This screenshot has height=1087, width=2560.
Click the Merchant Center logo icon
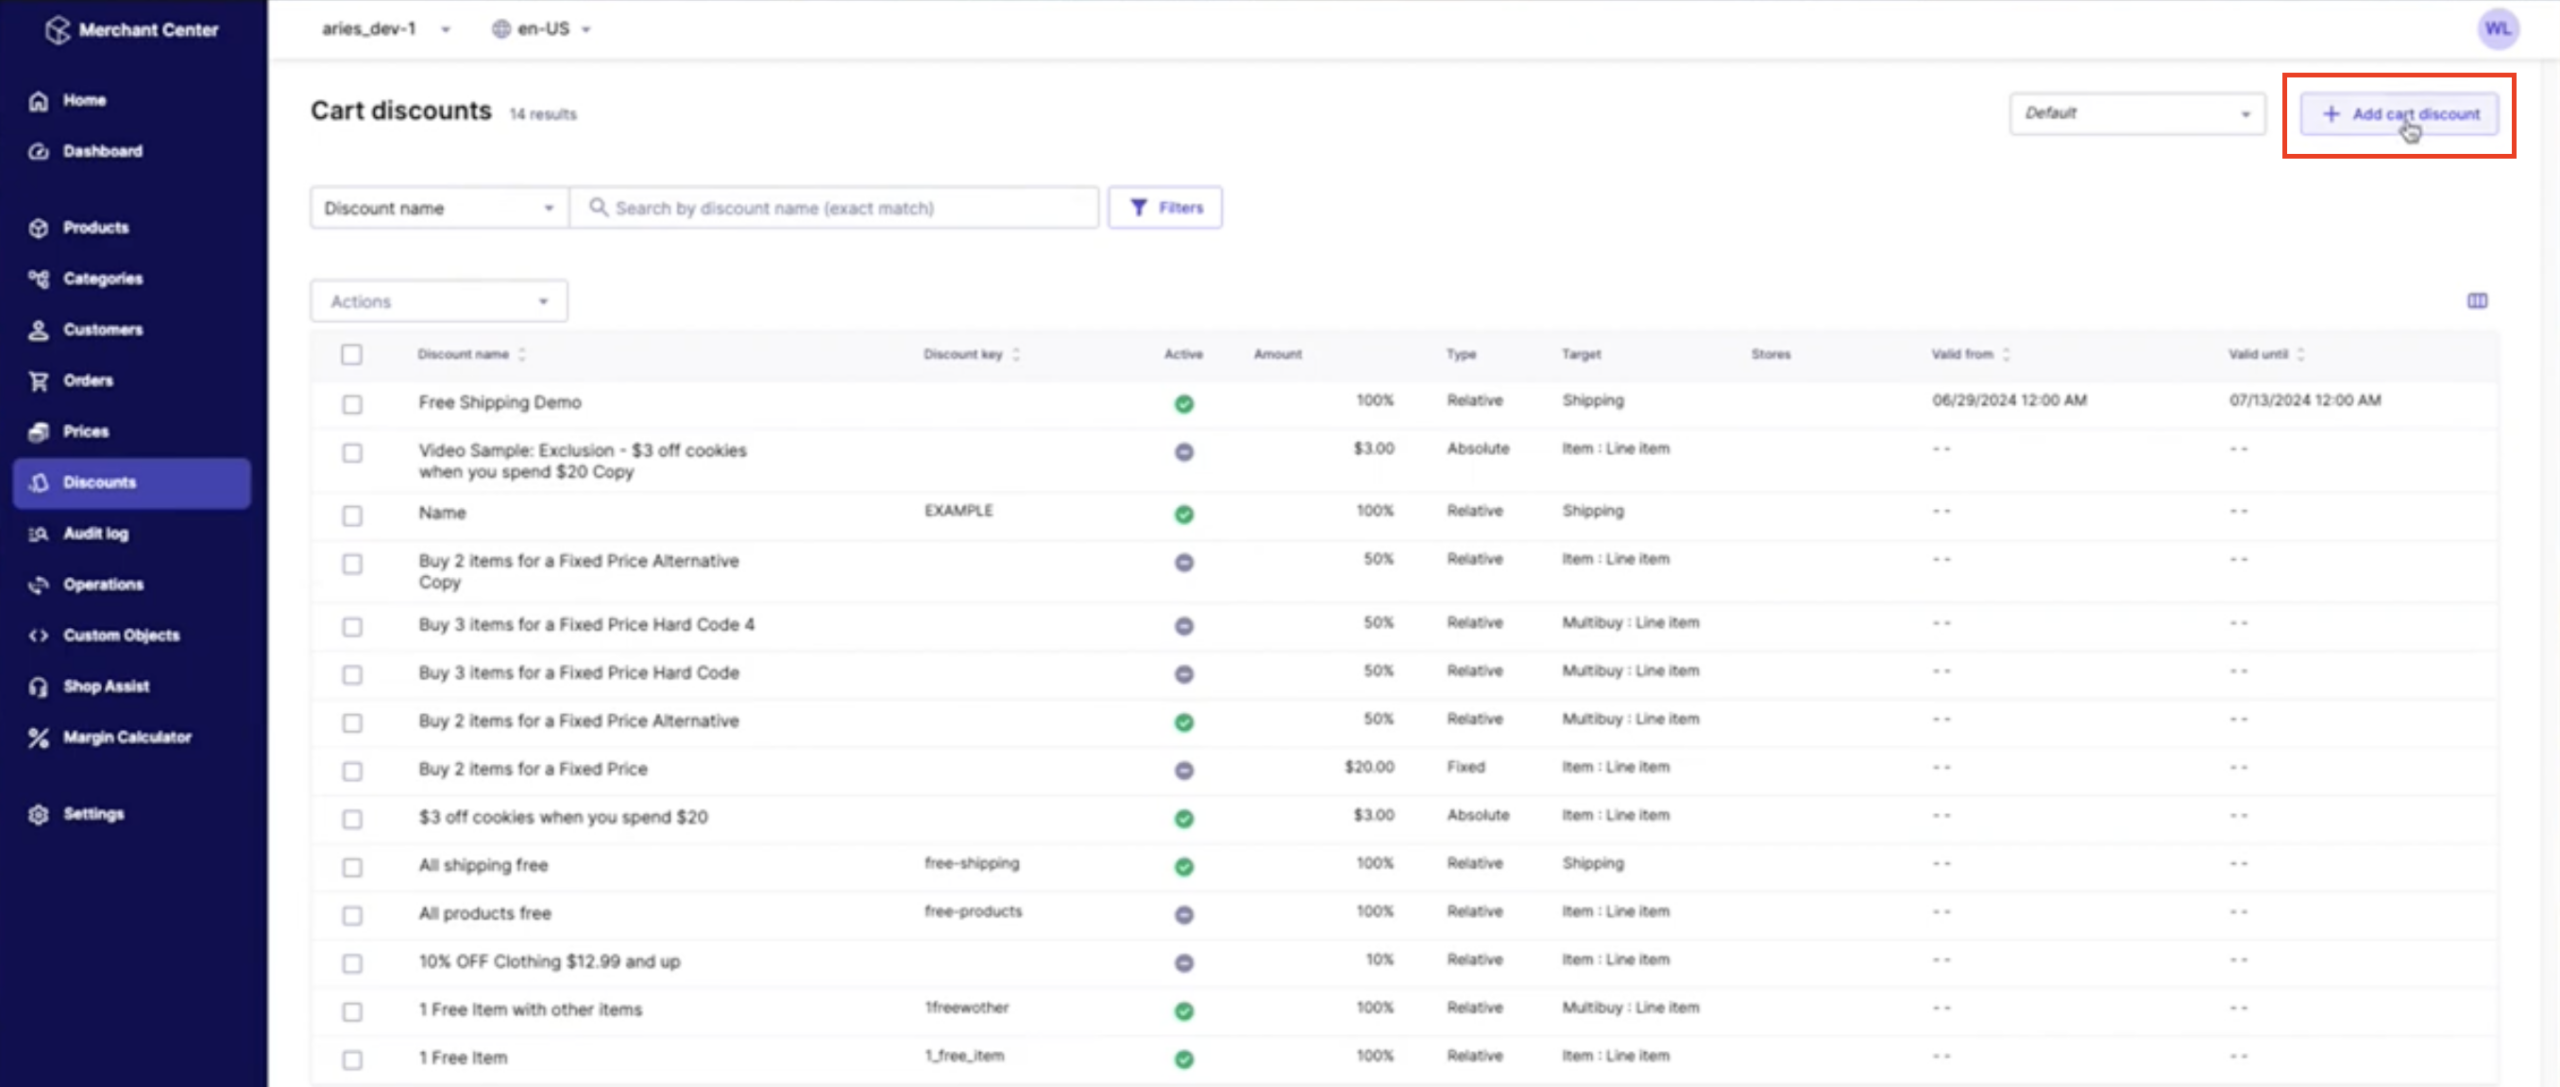(x=58, y=30)
